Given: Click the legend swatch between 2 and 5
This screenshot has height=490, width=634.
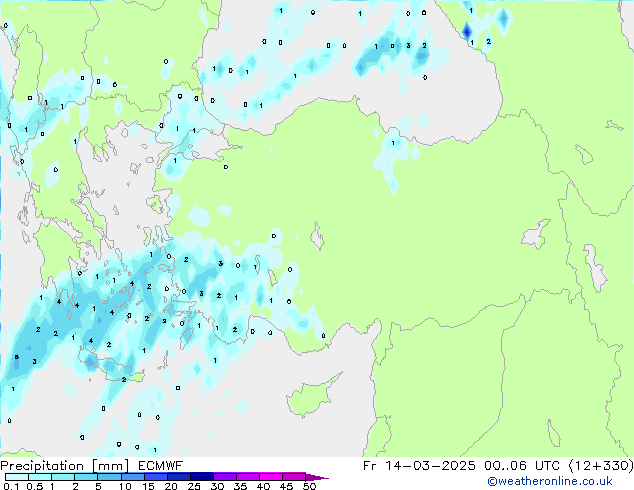Looking at the screenshot, I should click(86, 477).
